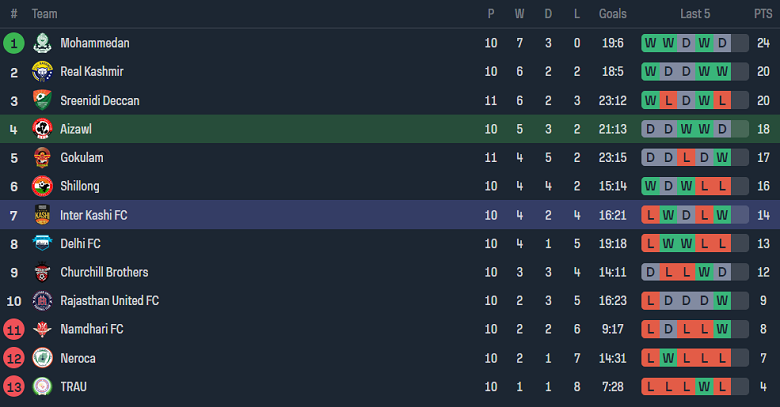Click the green rank 1 position badge
Screen dimensions: 780x407
14,43
